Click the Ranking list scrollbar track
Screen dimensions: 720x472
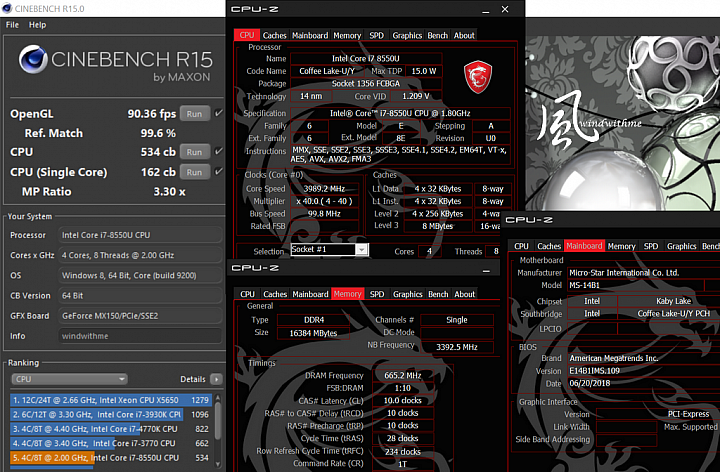tap(218, 449)
